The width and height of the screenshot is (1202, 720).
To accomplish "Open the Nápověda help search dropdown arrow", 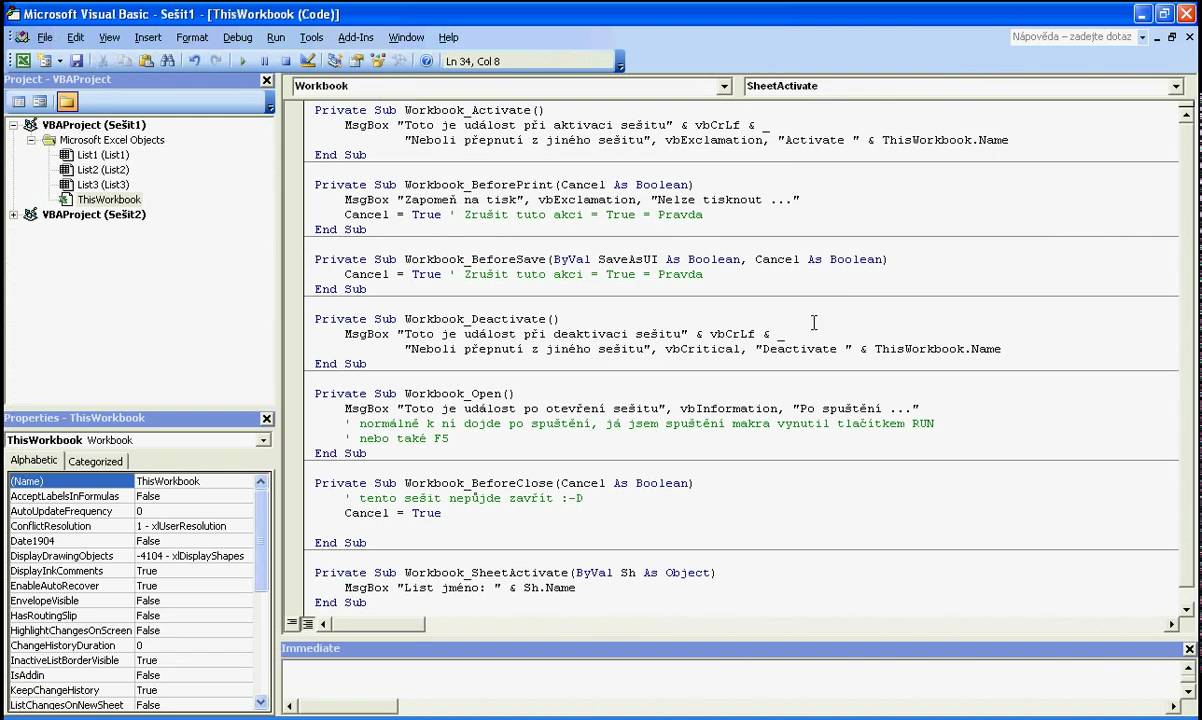I will [1142, 37].
